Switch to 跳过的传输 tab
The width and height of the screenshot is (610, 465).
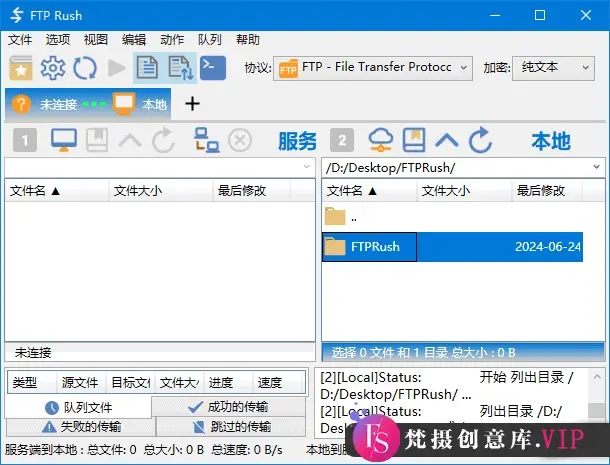coord(231,427)
